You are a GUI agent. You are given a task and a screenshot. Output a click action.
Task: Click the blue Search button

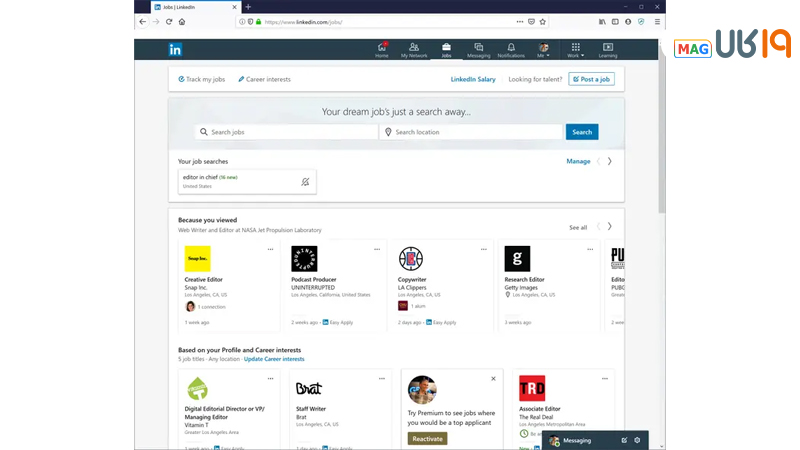[582, 132]
